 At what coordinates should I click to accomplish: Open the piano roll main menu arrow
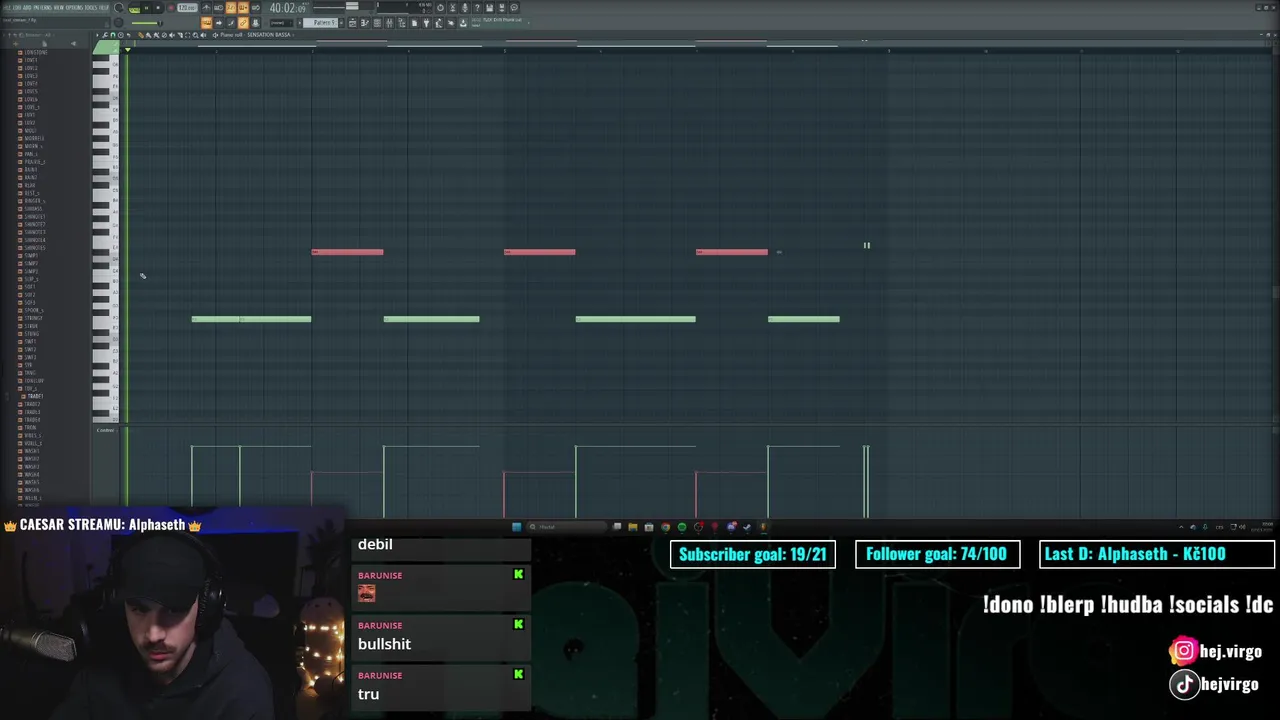[x=97, y=35]
